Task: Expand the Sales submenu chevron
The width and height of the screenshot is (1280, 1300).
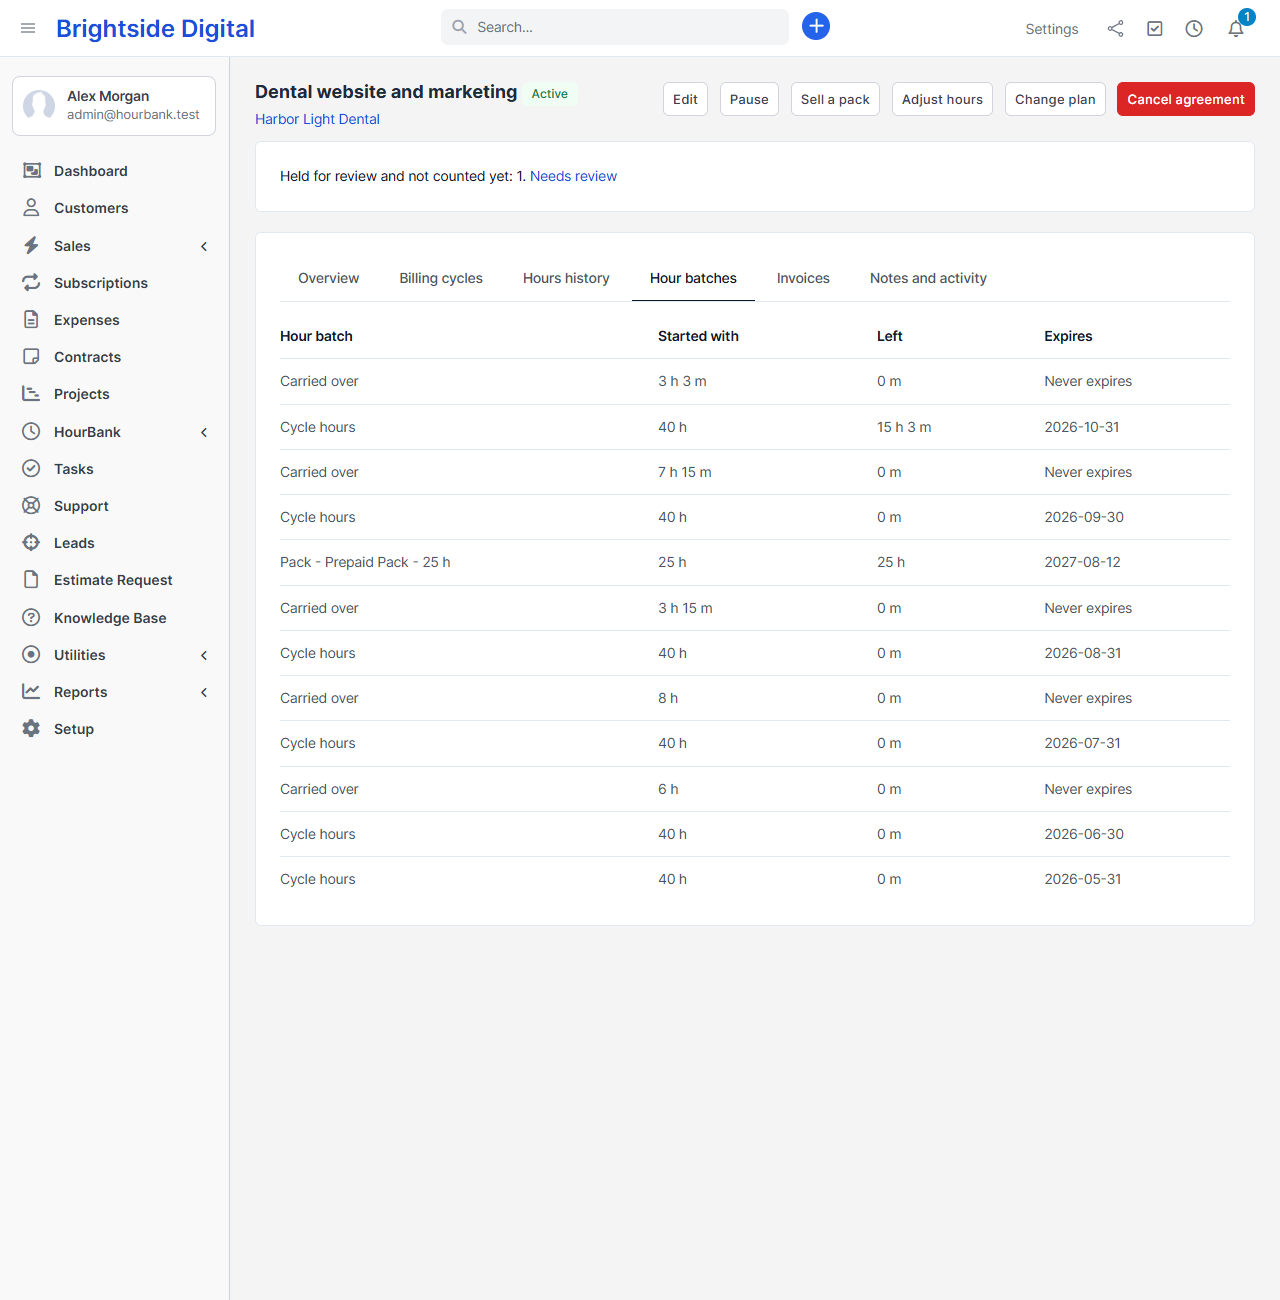Action: (204, 246)
